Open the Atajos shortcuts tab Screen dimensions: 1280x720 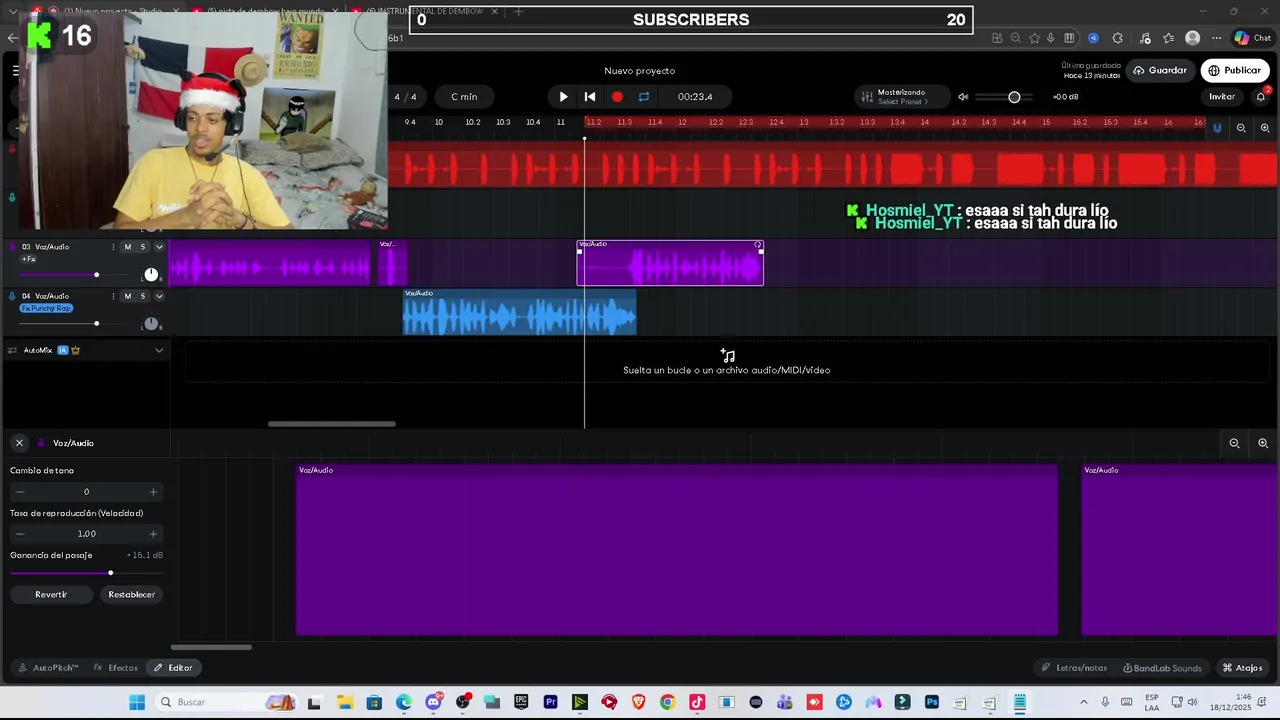(1242, 668)
